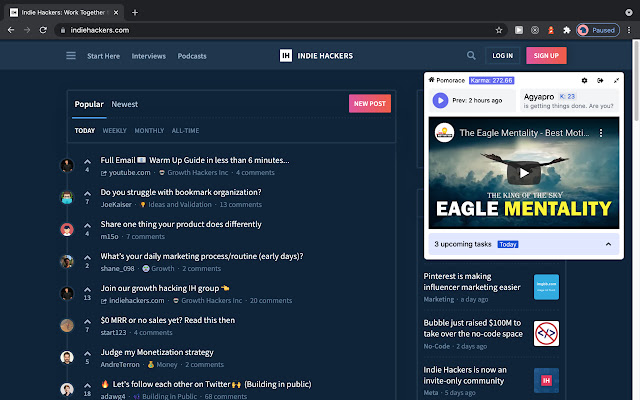This screenshot has width=640, height=400.
Task: Open '20 comments' on growth hacking group post
Action: click(271, 300)
